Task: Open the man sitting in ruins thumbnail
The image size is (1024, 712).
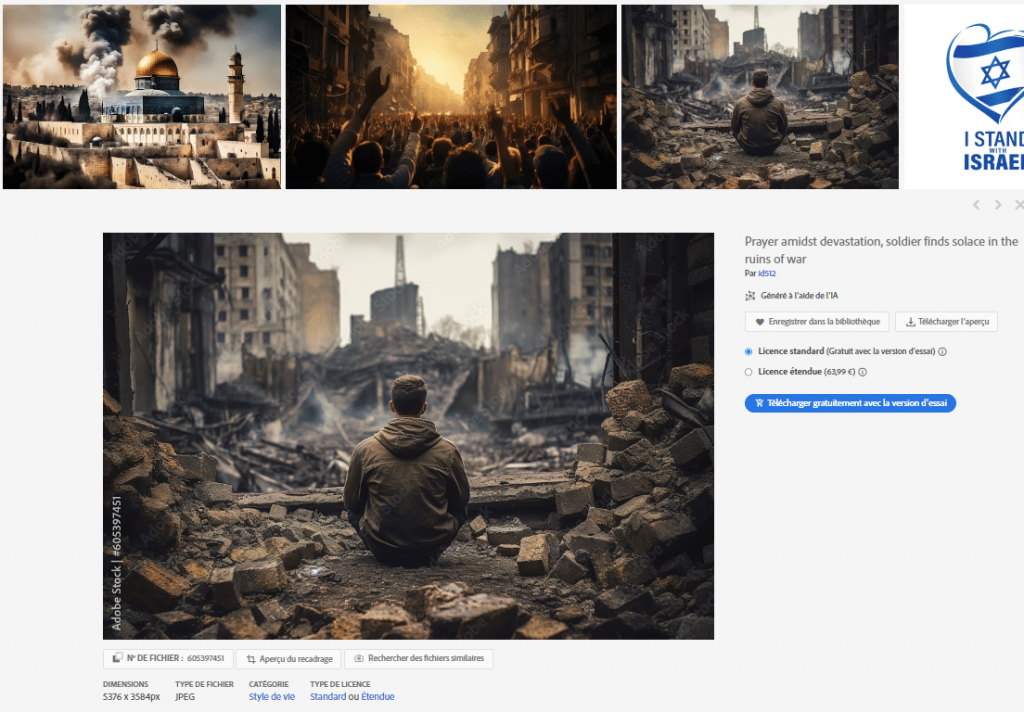Action: point(760,97)
